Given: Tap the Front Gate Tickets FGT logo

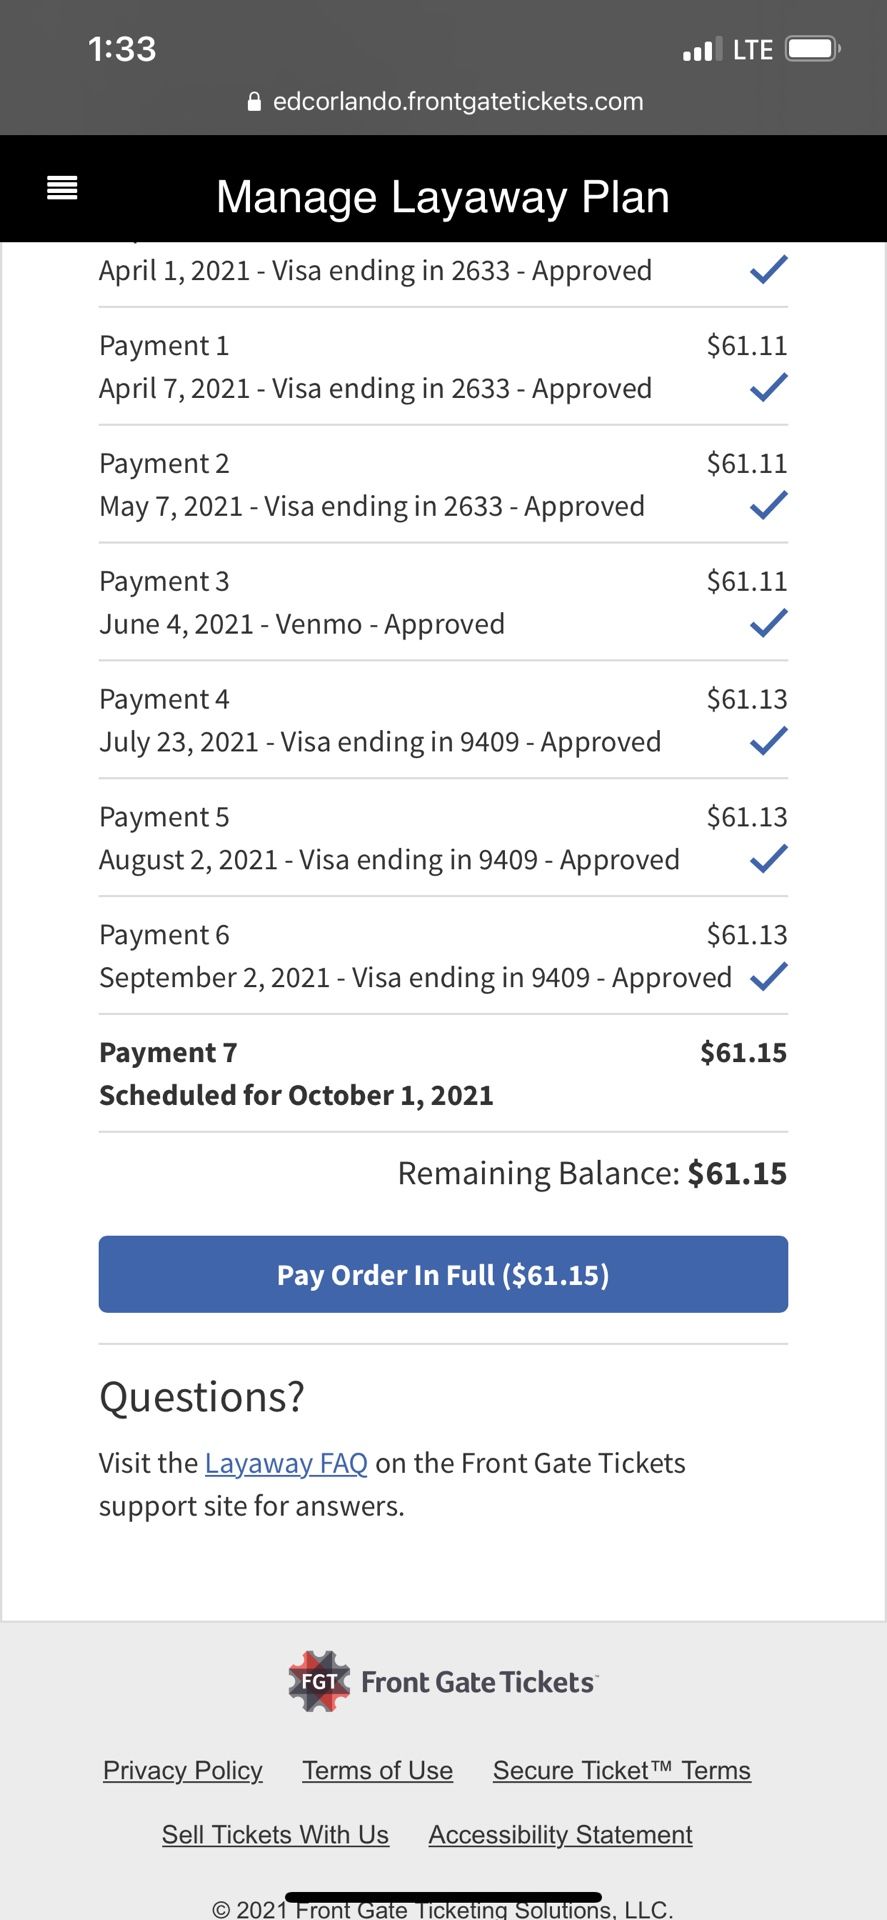Looking at the screenshot, I should [319, 1681].
